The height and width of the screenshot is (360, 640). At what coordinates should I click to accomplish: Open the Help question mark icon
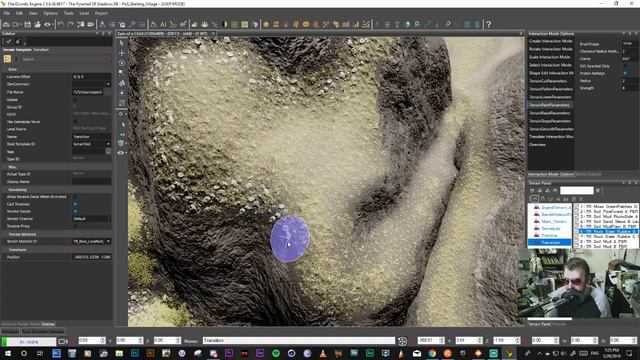point(489,24)
